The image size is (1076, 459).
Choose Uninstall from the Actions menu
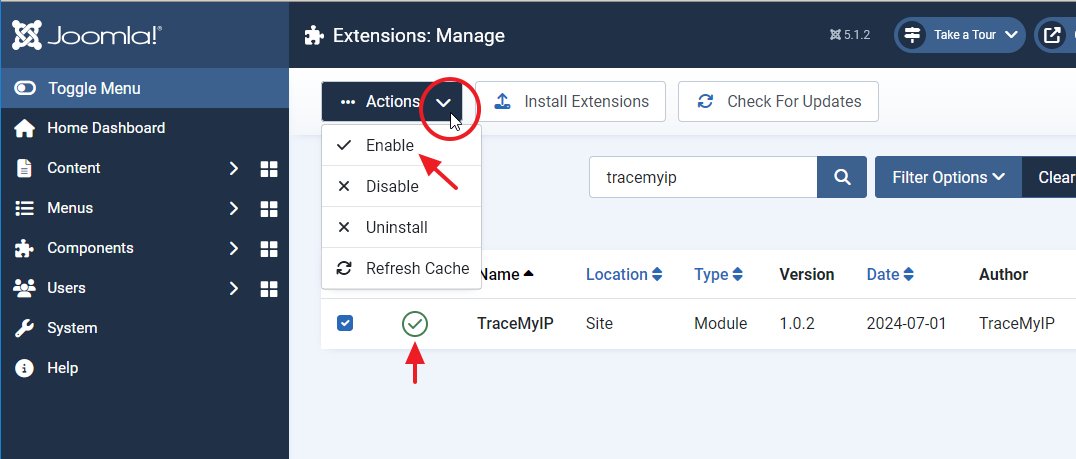pos(396,227)
